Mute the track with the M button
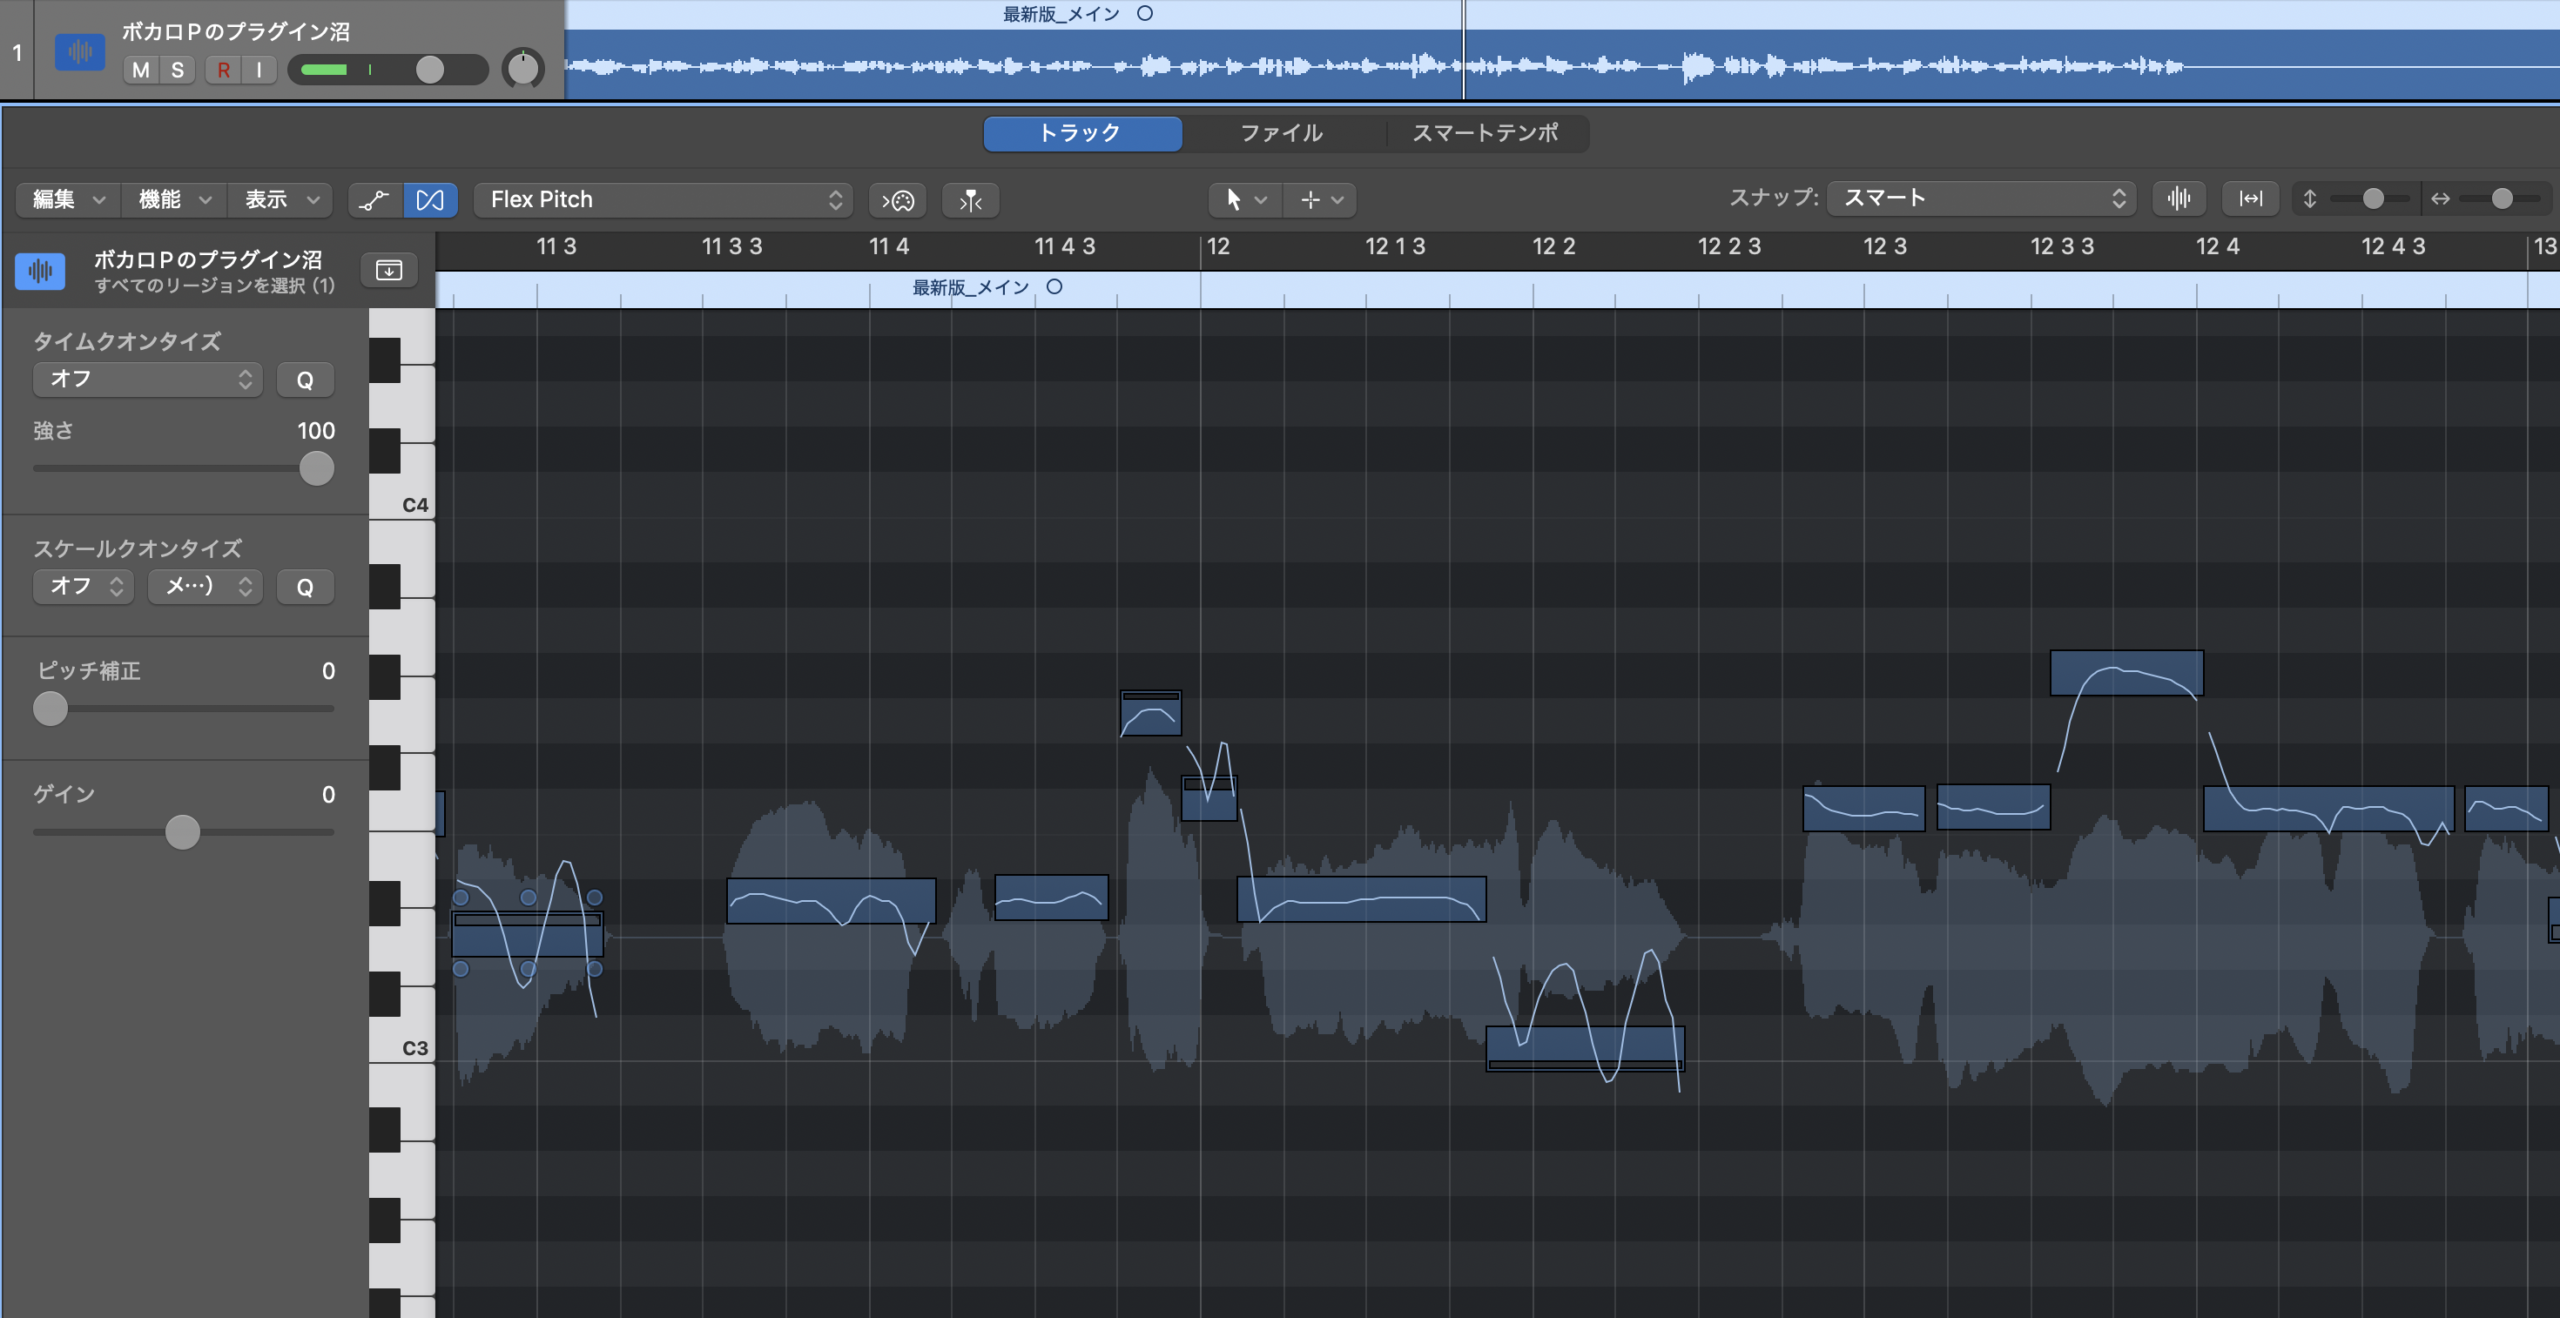The height and width of the screenshot is (1318, 2560). [141, 70]
